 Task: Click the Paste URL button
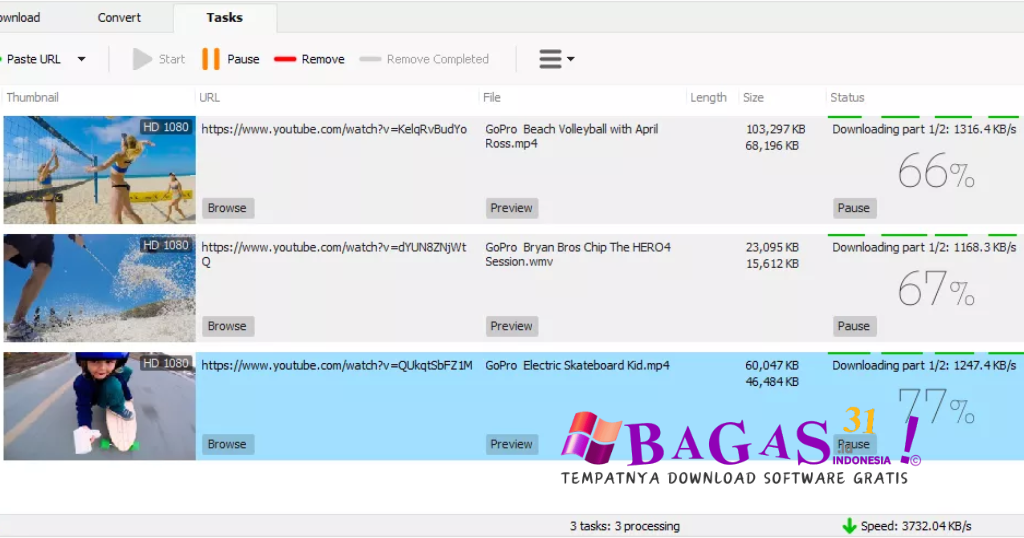(31, 59)
